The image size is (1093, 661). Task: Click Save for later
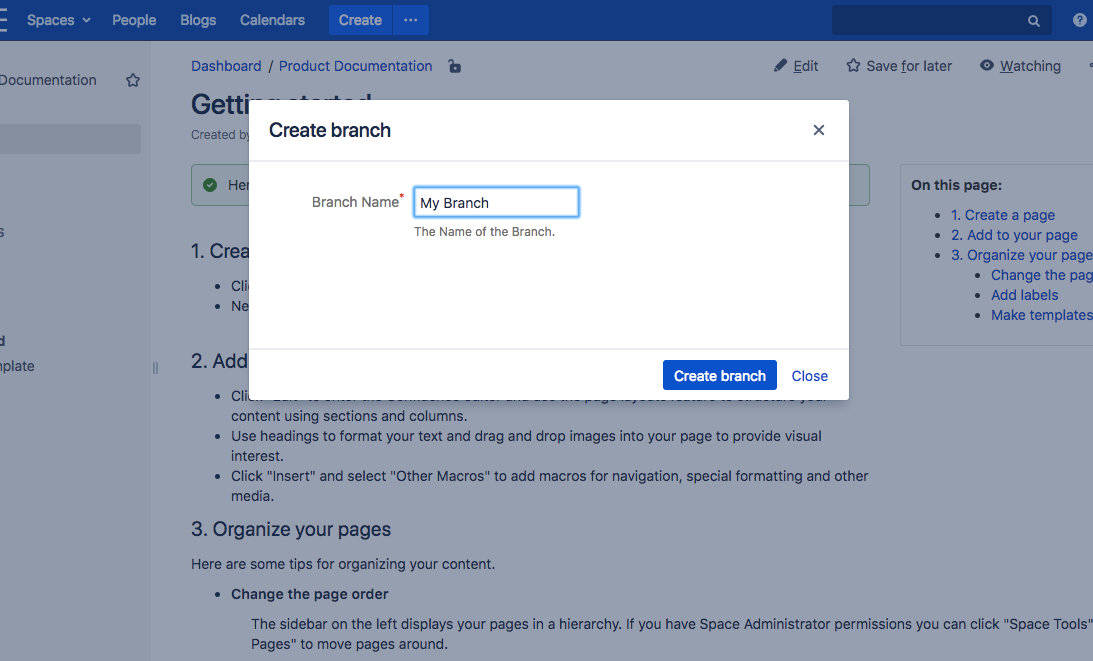click(x=909, y=66)
